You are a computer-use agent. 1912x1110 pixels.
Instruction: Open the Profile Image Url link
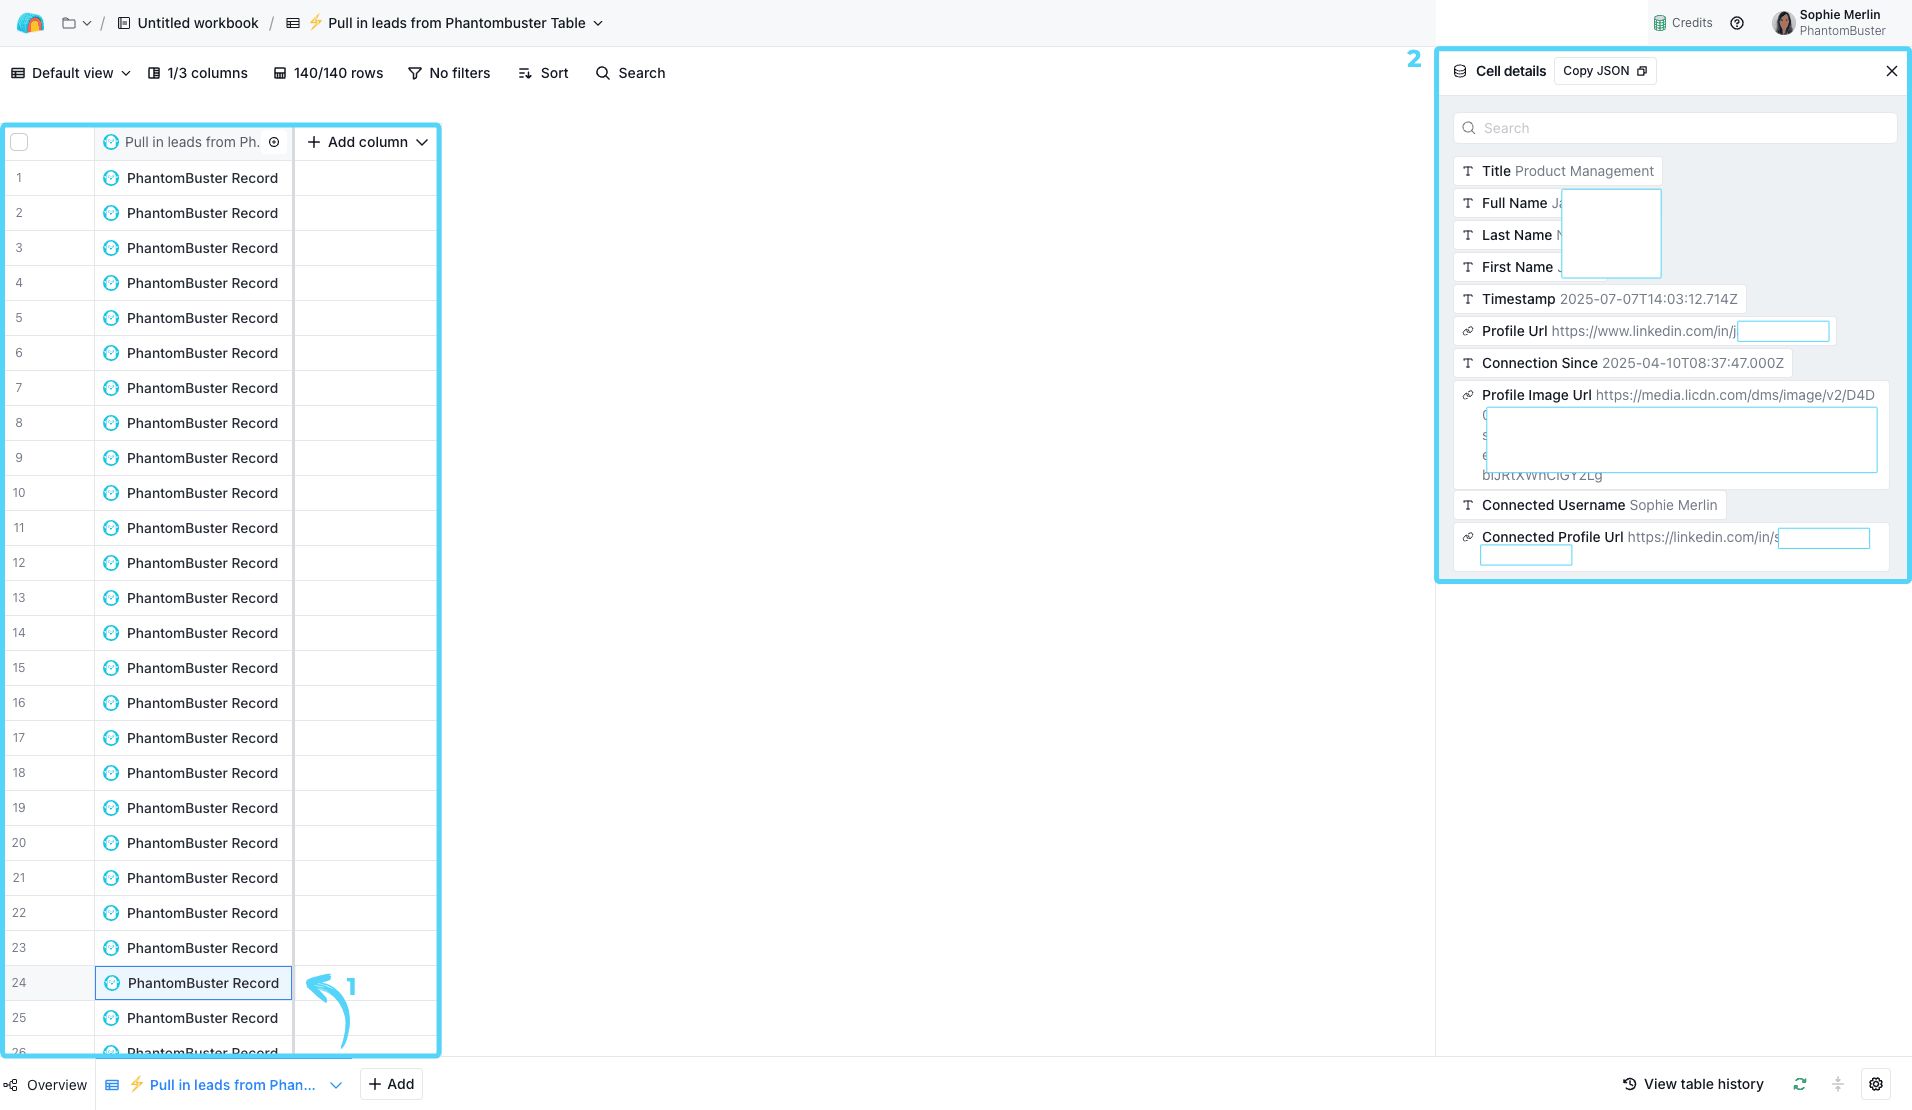[1671, 434]
